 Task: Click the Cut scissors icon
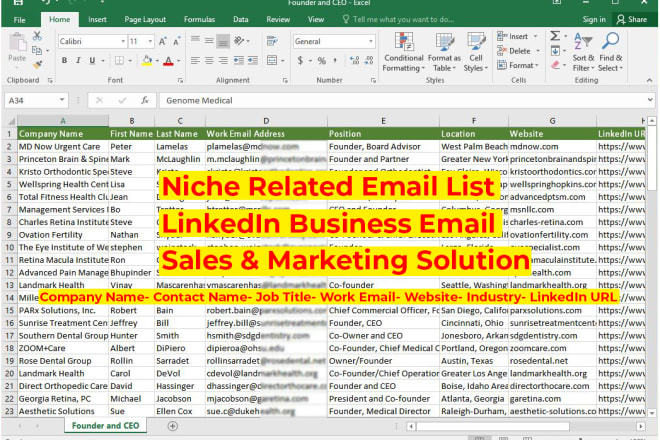pyautogui.click(x=37, y=36)
